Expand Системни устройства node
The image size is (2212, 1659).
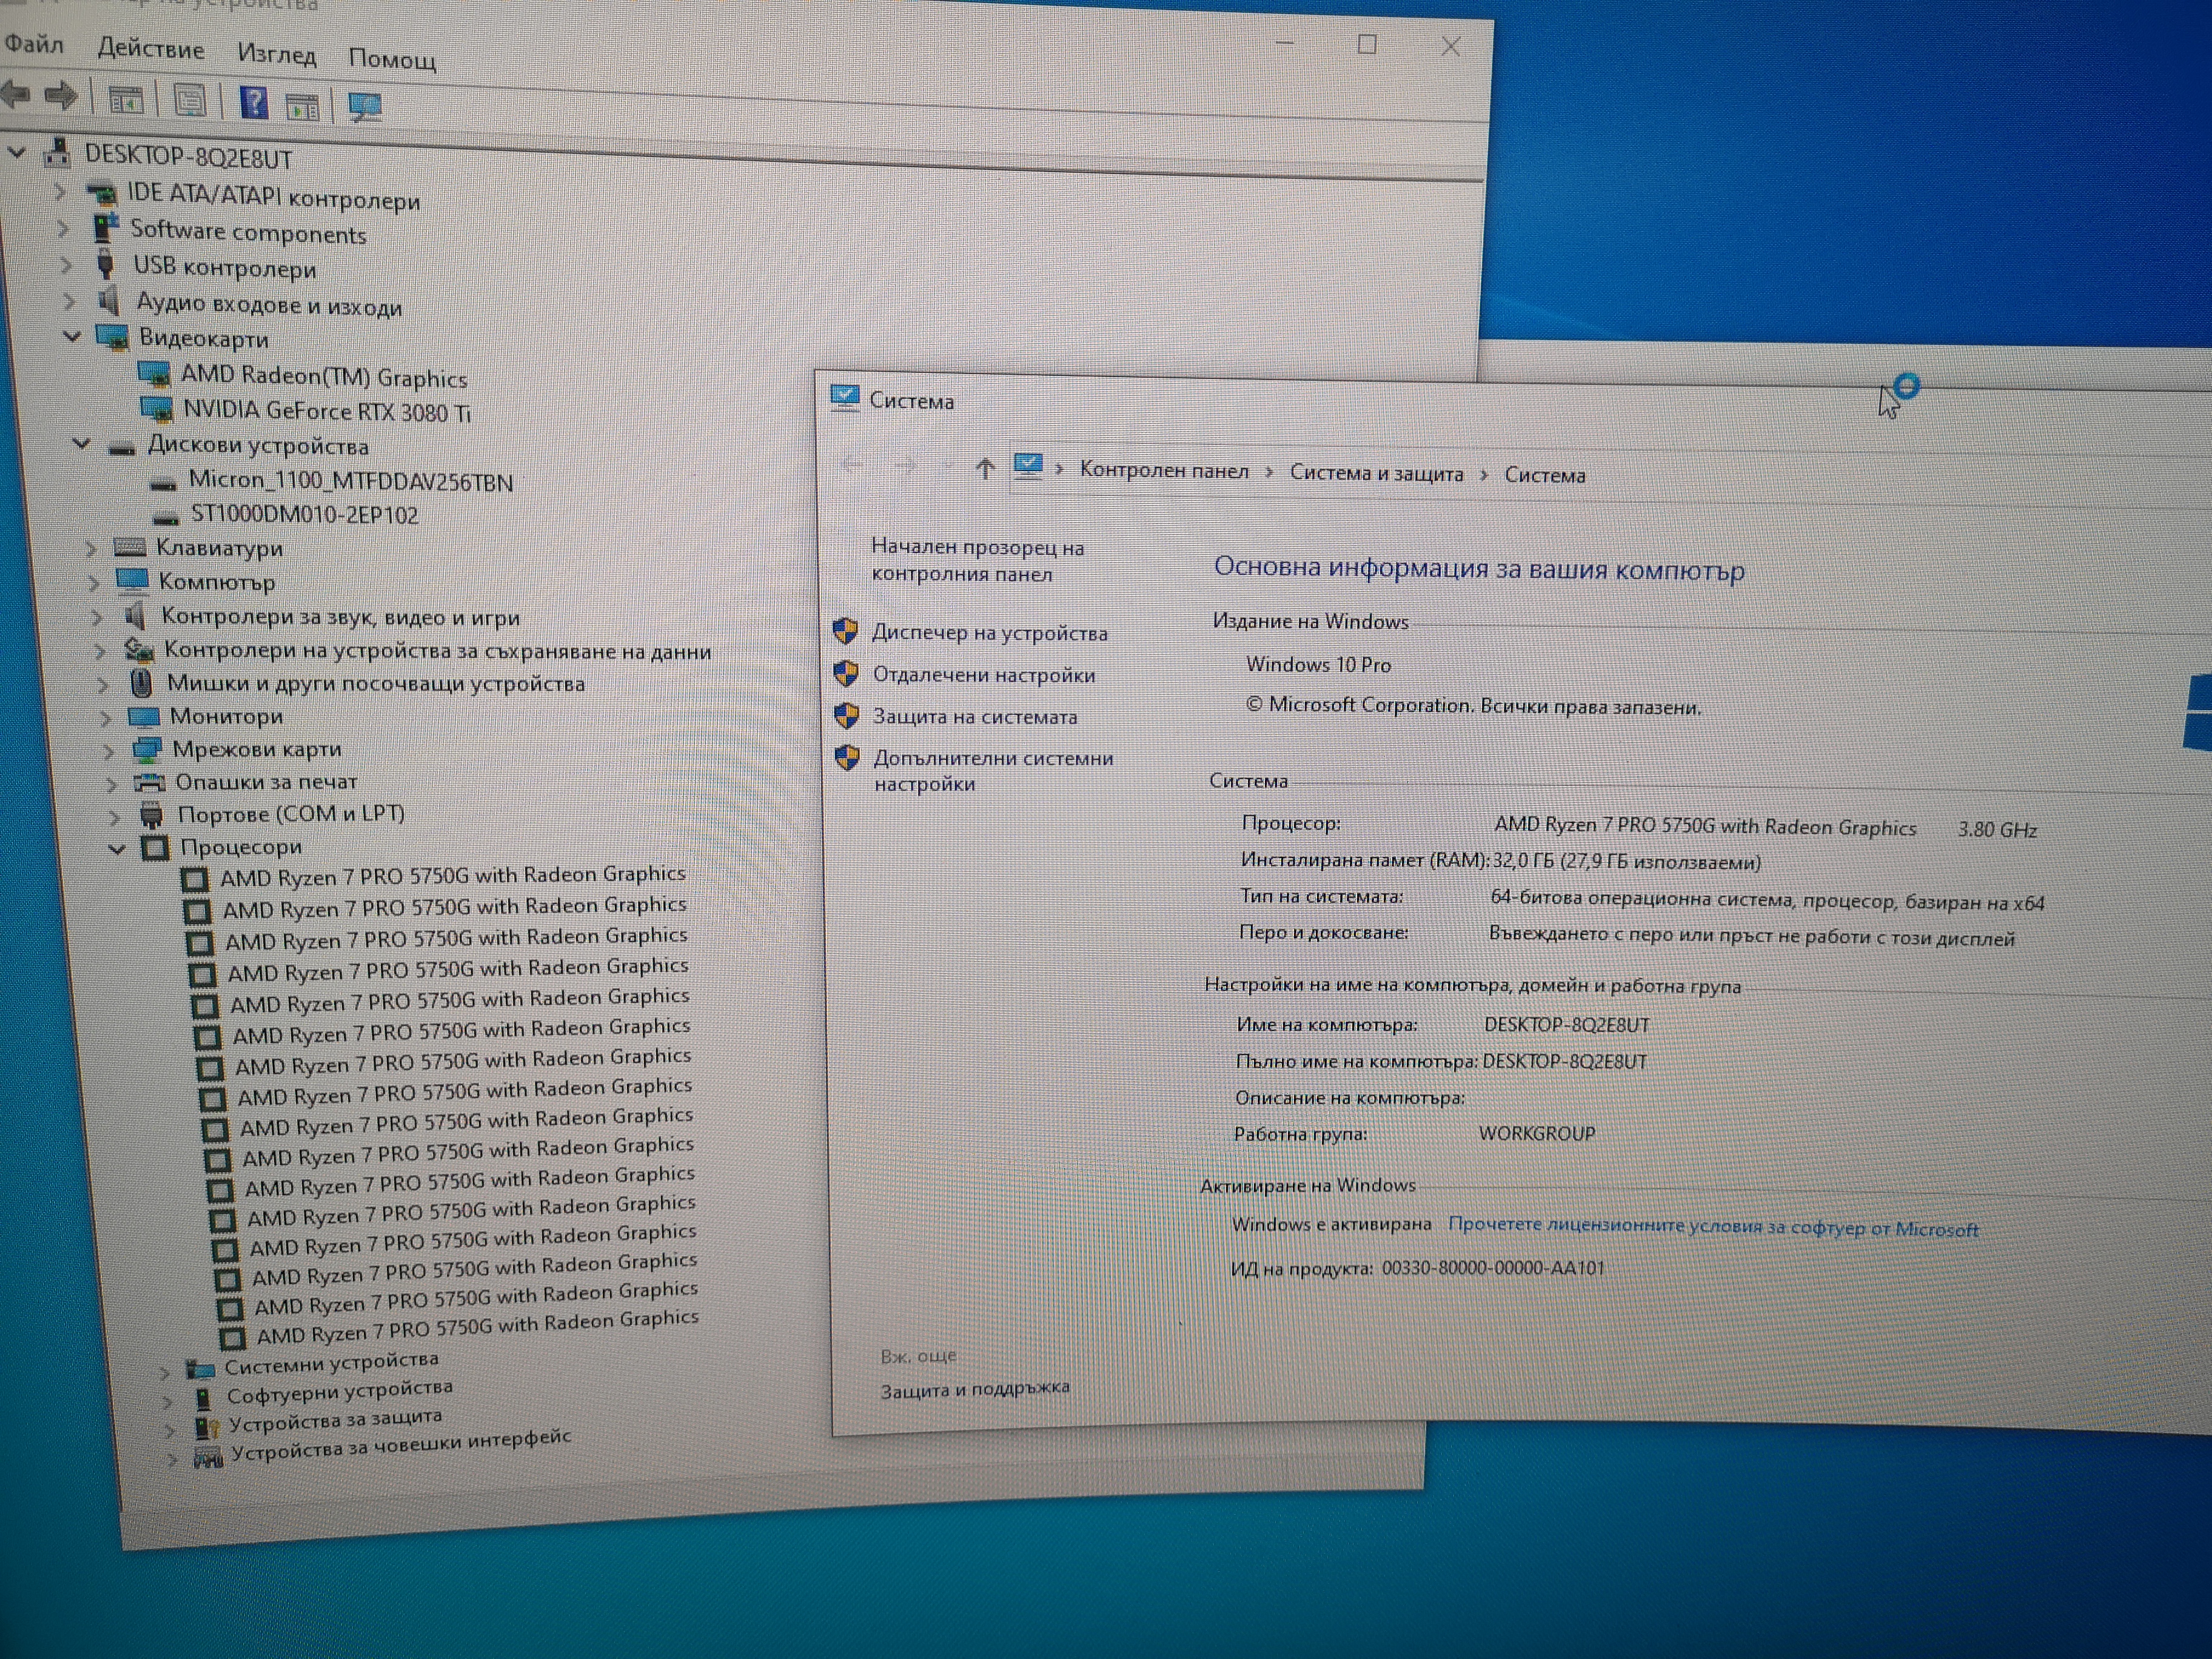tap(165, 1372)
